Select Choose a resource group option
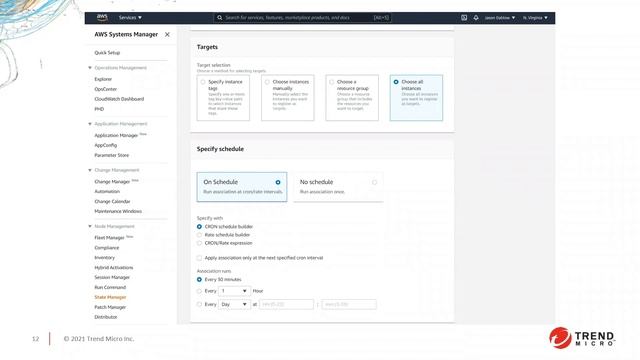Screen dimensions: 640x360 pos(352,98)
